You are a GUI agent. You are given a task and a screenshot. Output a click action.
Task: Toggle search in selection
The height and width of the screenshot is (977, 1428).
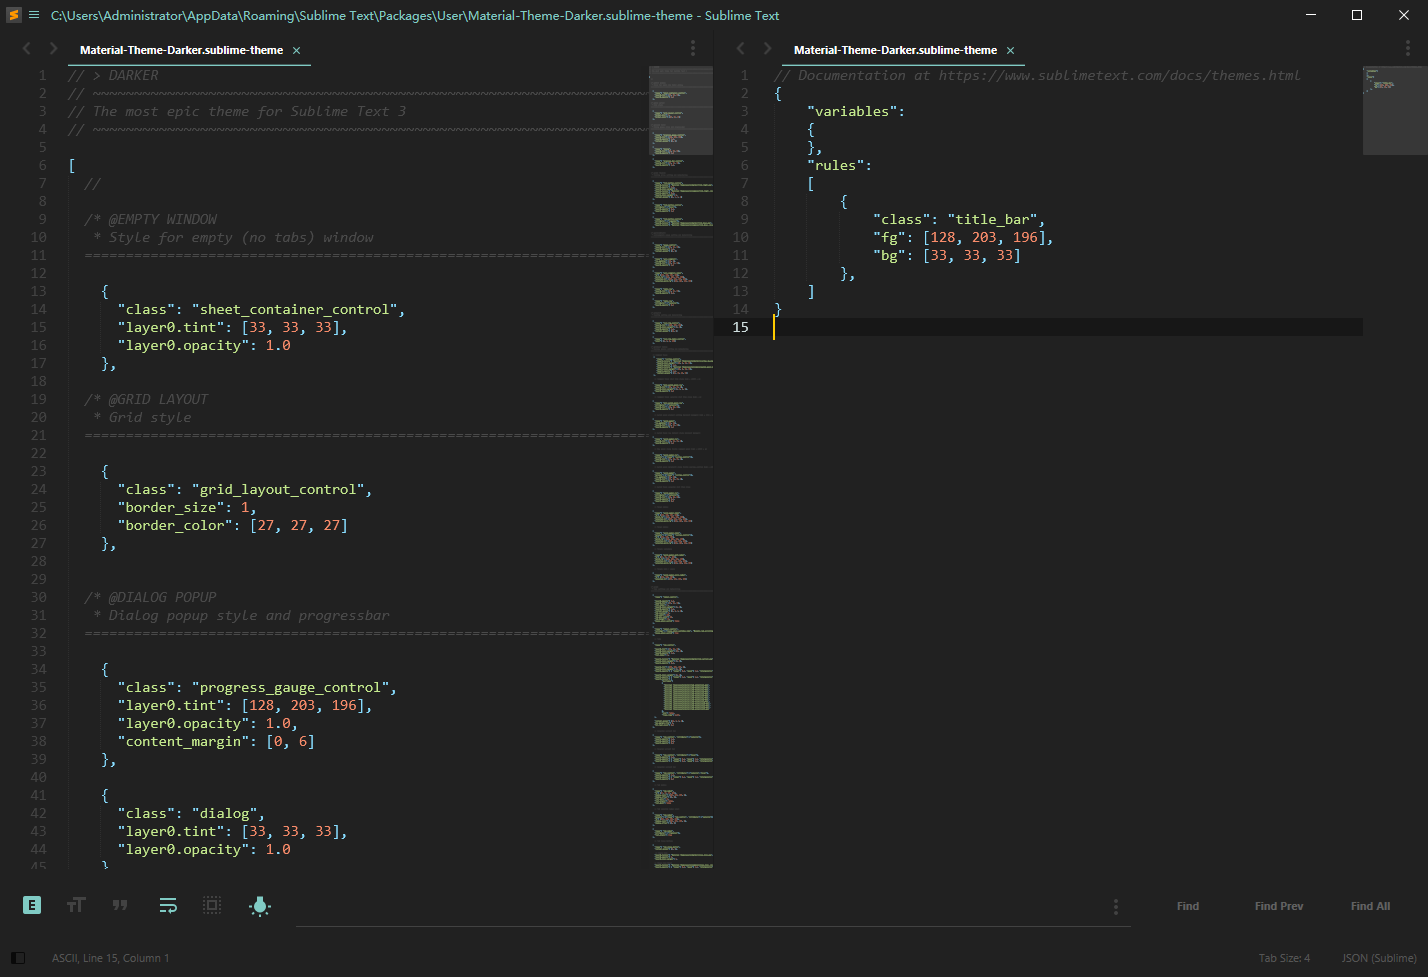[x=212, y=905]
